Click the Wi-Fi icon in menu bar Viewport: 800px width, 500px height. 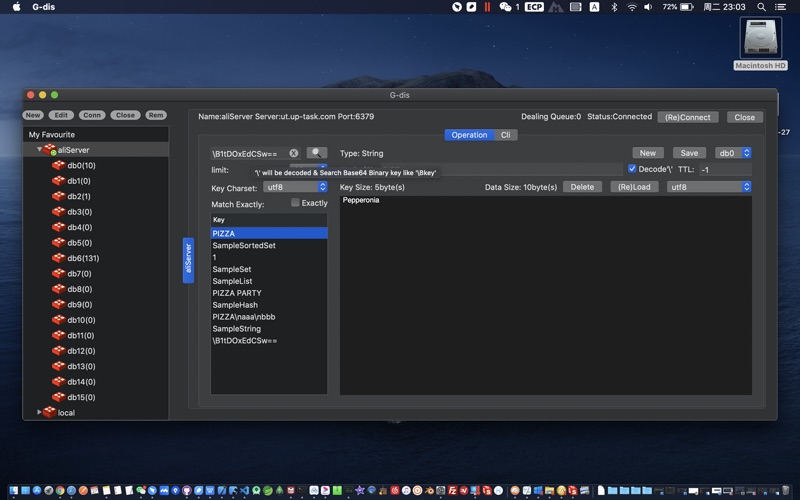coord(632,7)
